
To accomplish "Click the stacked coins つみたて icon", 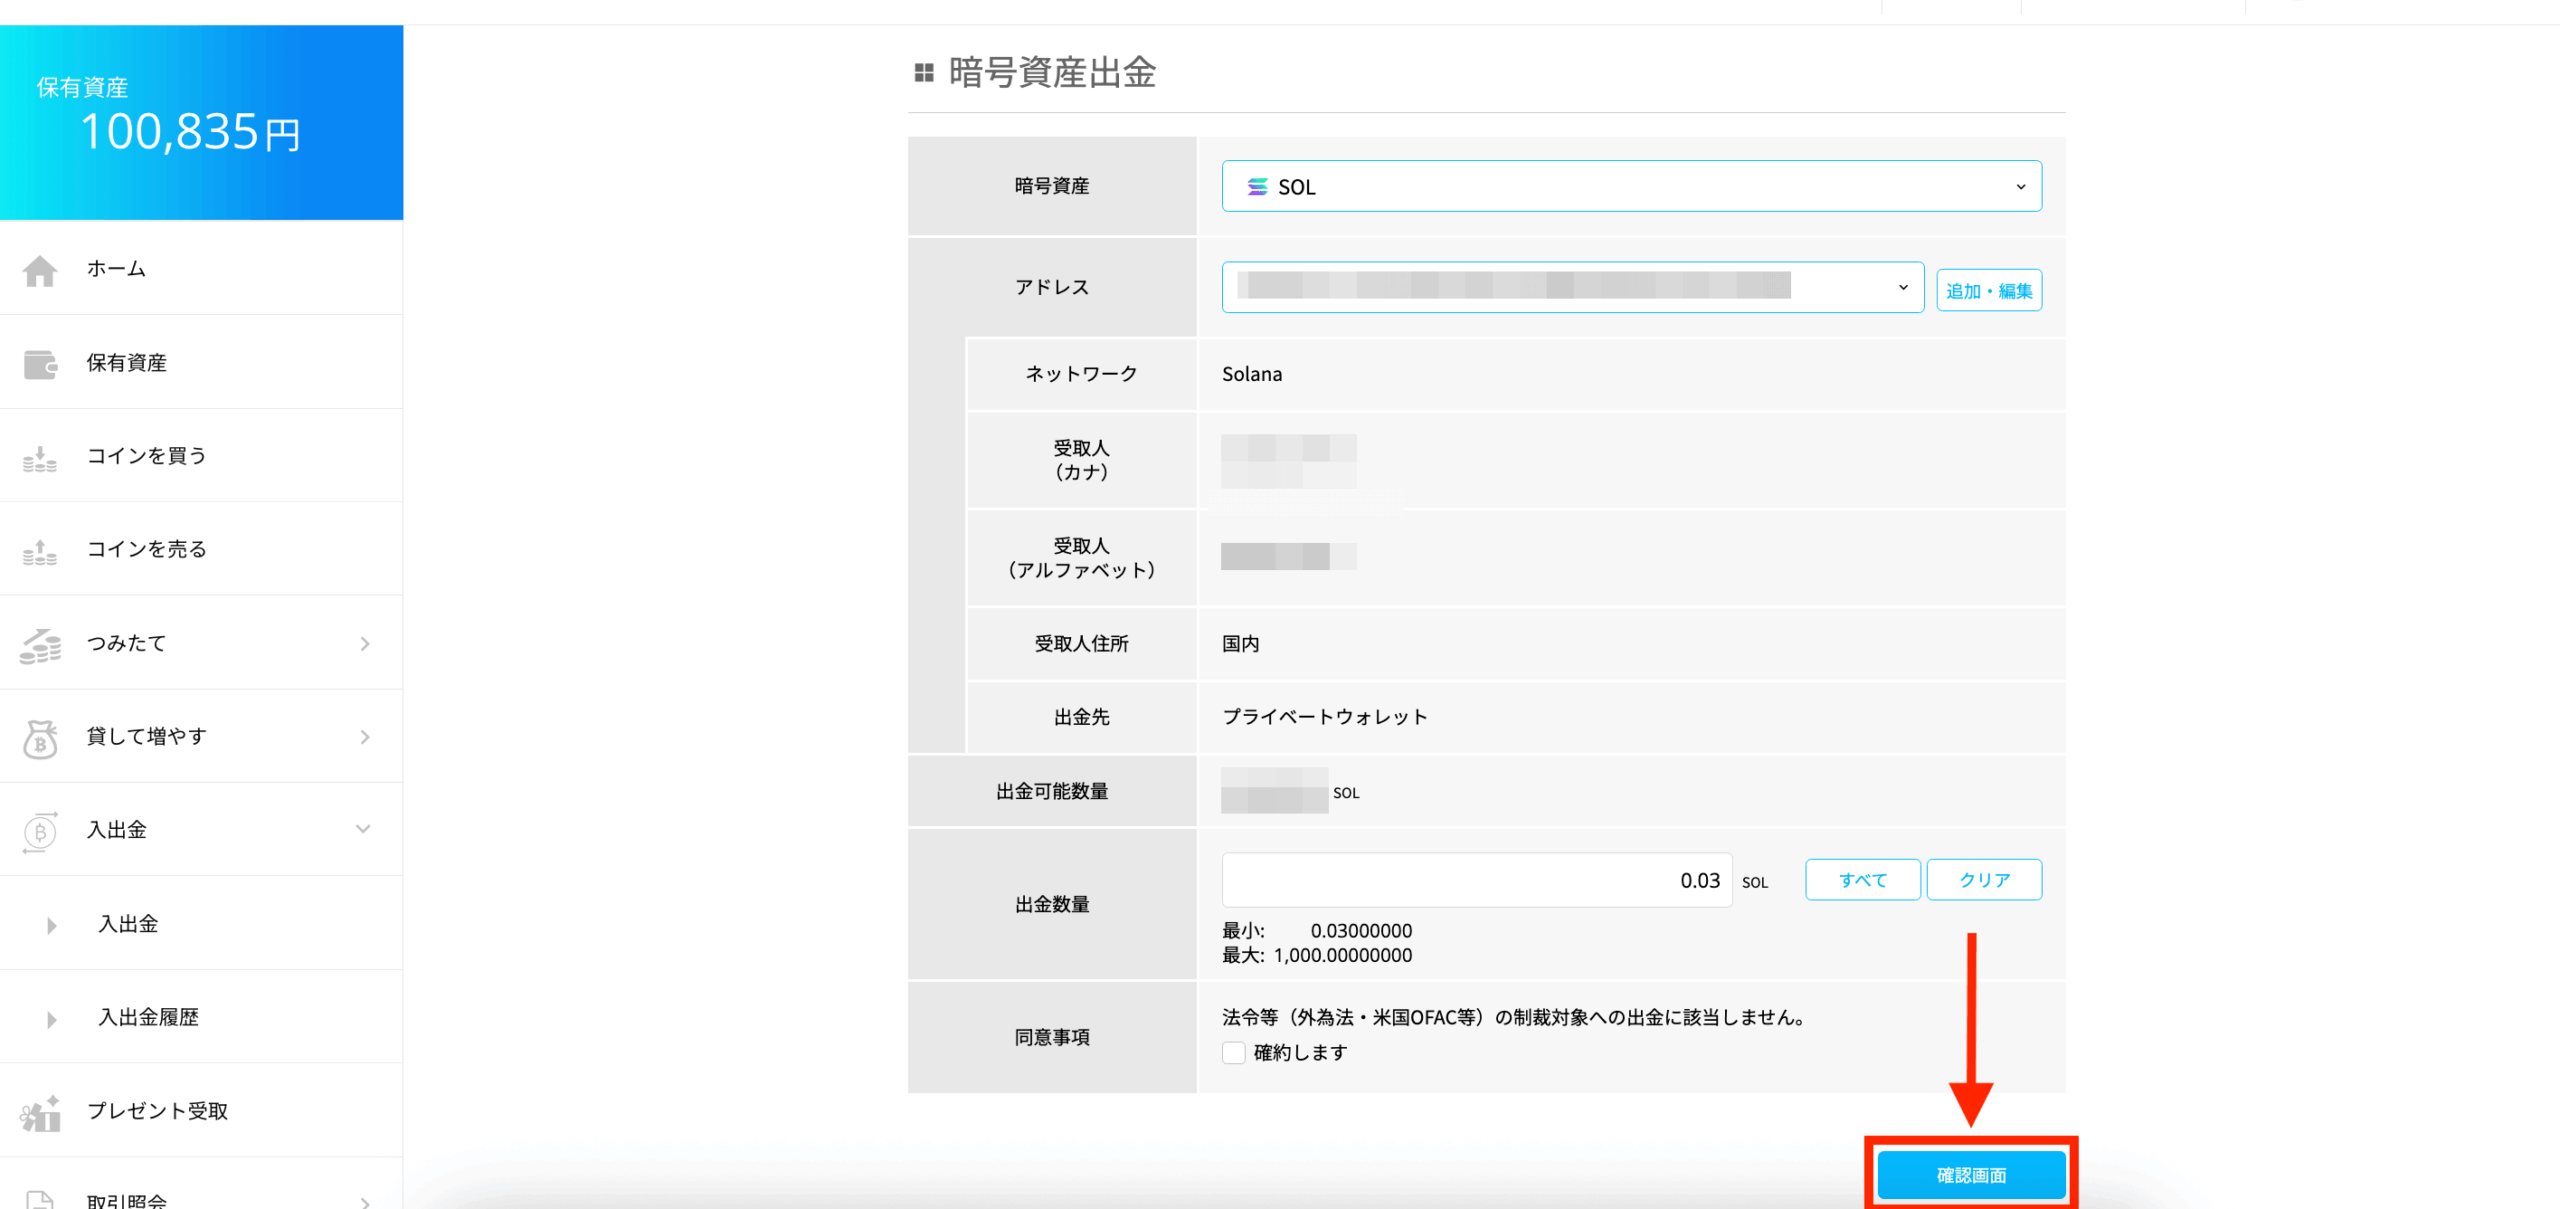I will (x=40, y=645).
